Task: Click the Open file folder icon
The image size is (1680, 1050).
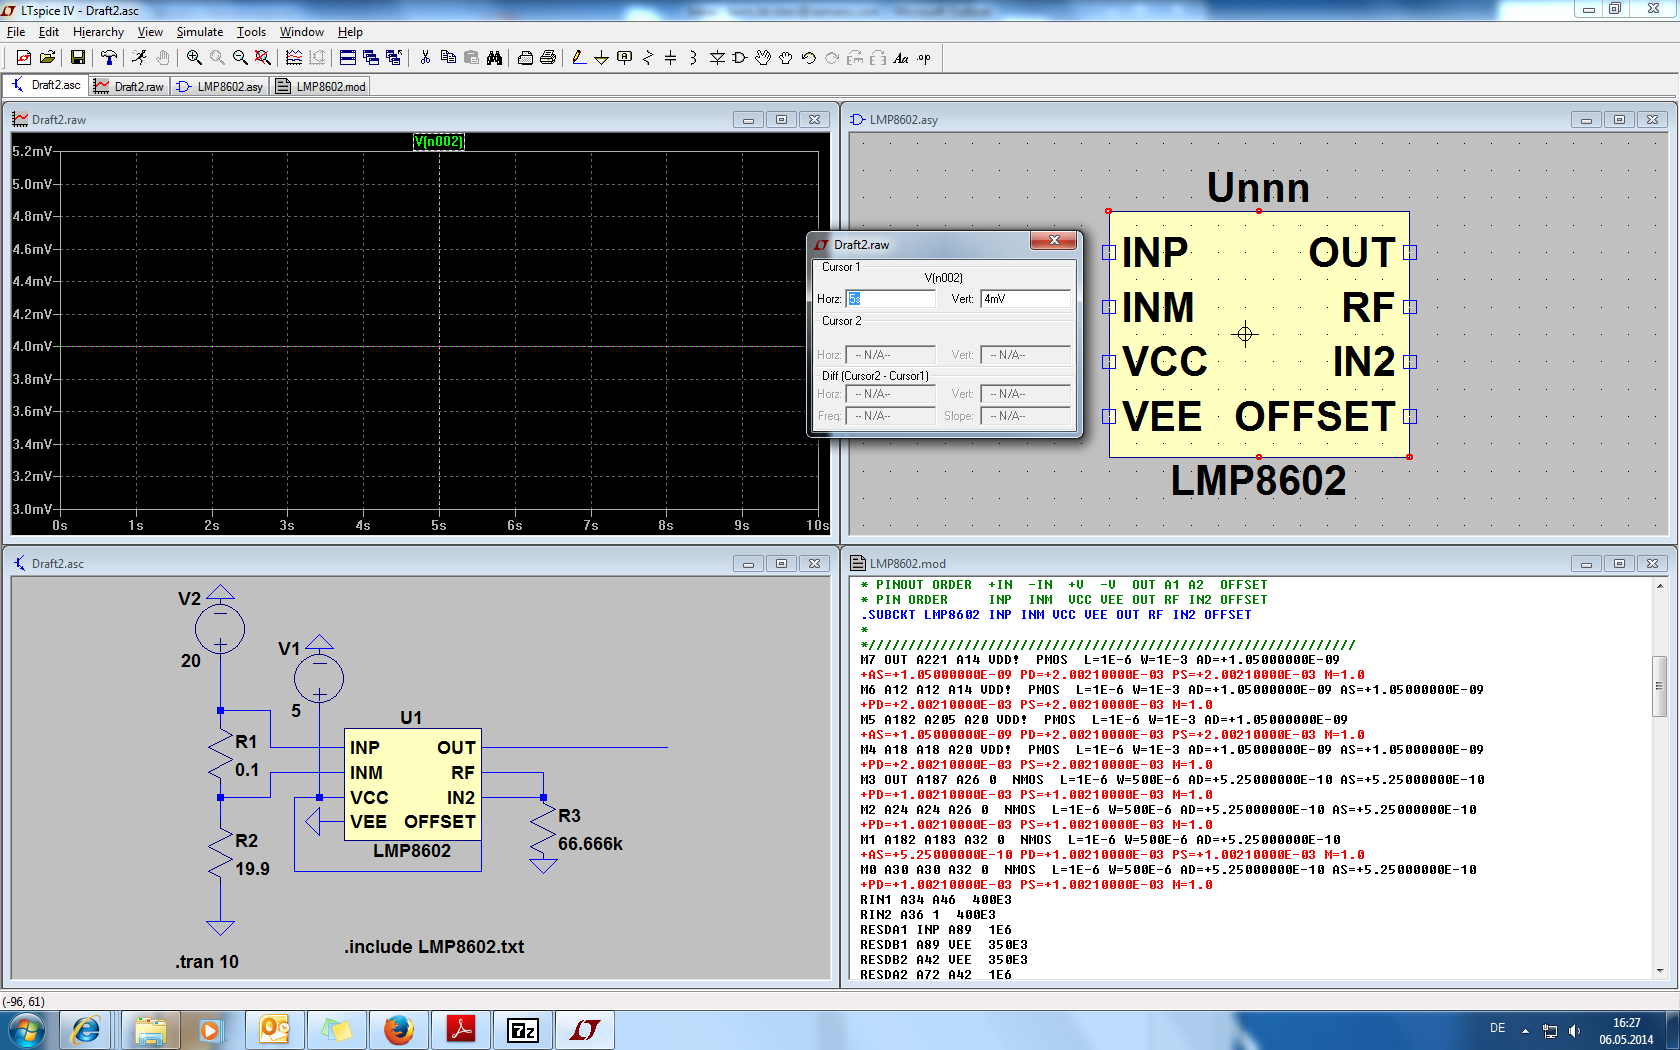Action: pos(47,58)
